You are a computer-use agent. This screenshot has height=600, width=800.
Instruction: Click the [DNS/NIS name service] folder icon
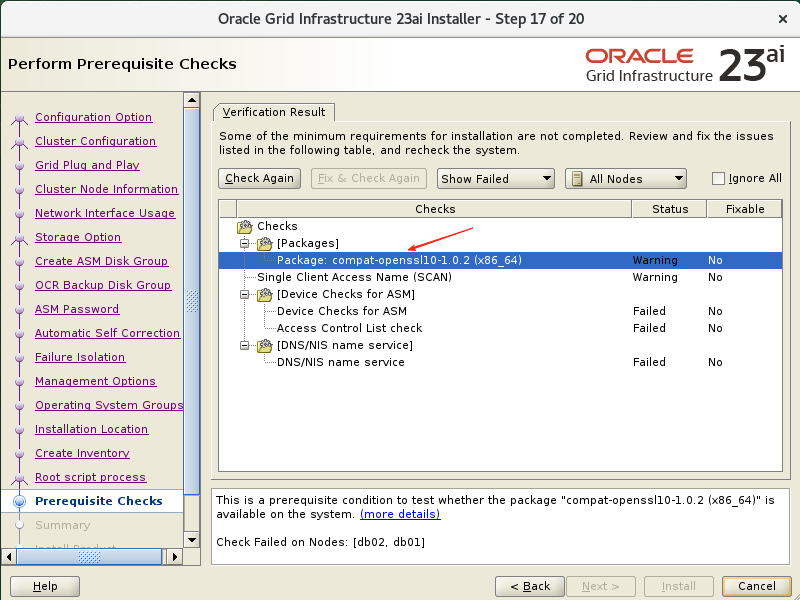tap(264, 345)
